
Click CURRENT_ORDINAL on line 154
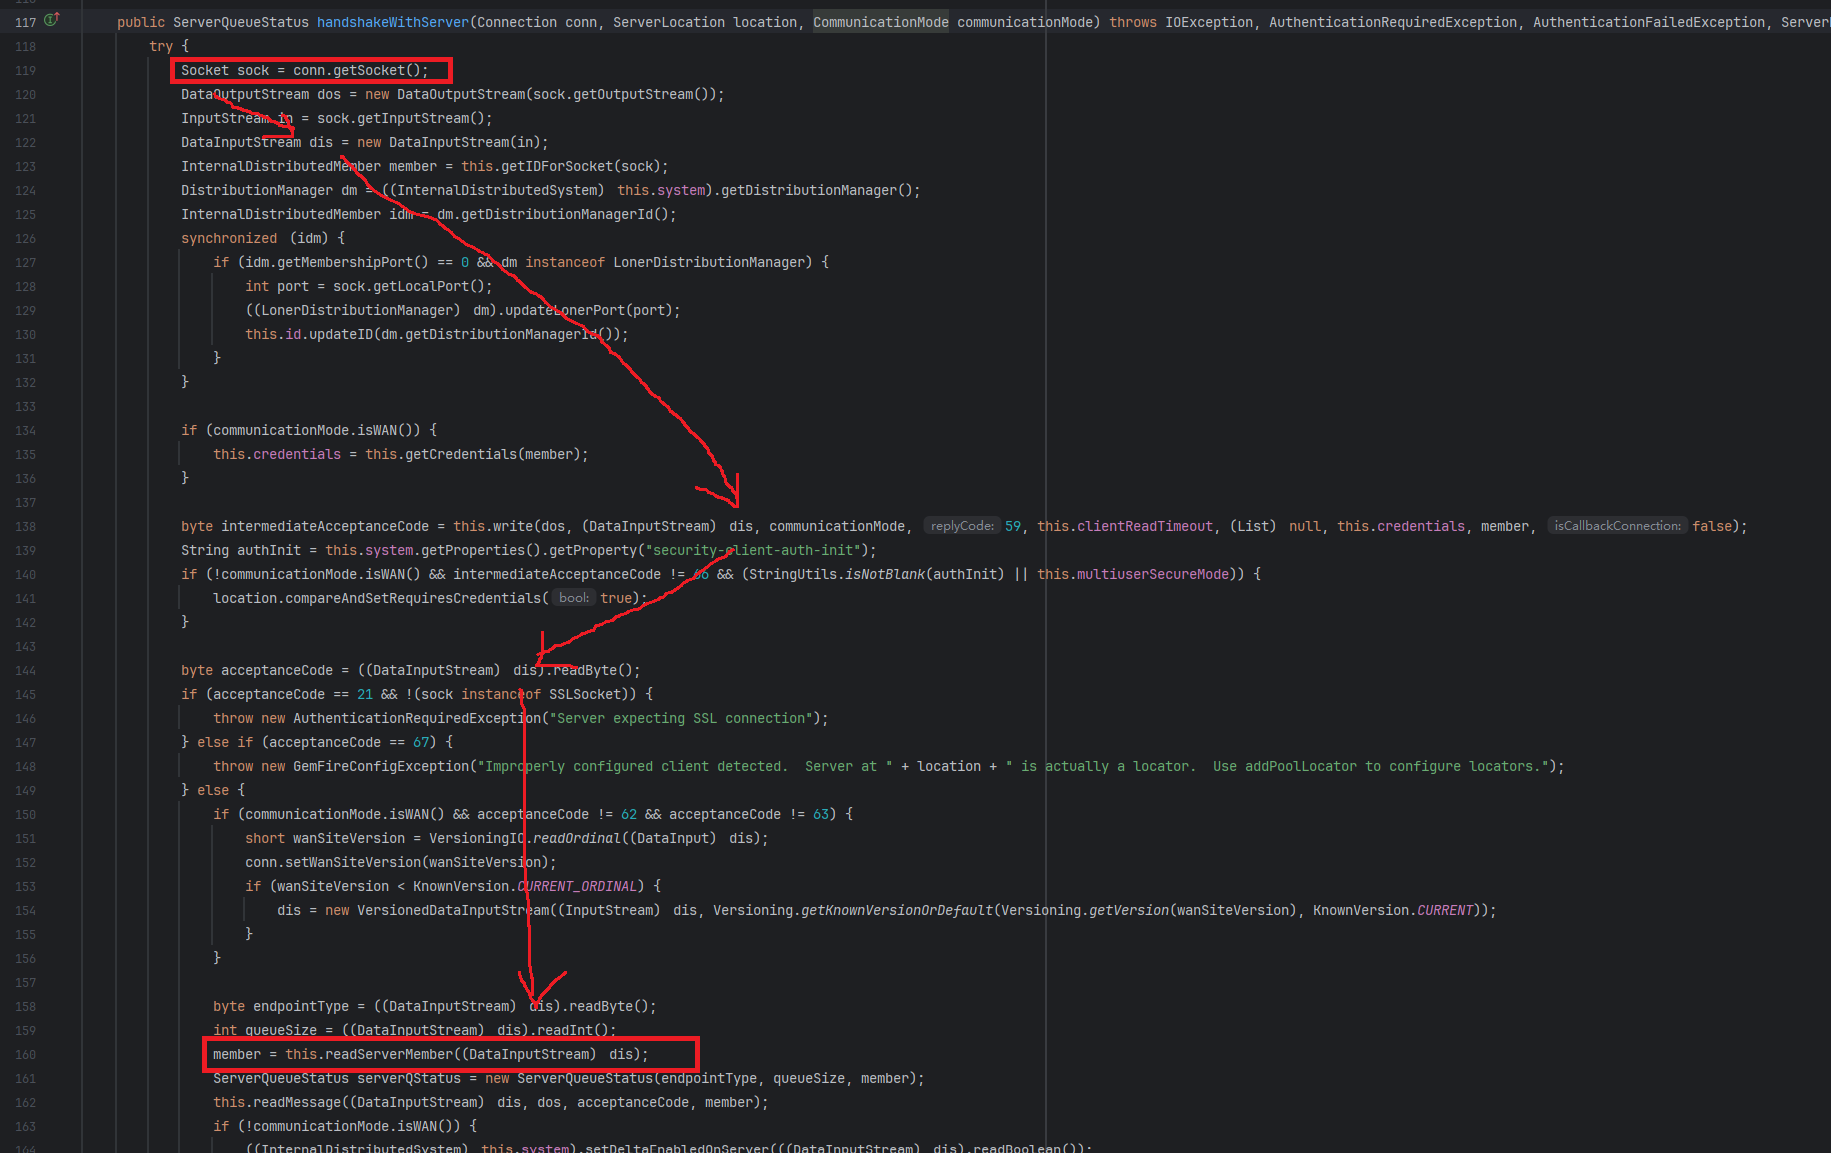click(x=577, y=886)
